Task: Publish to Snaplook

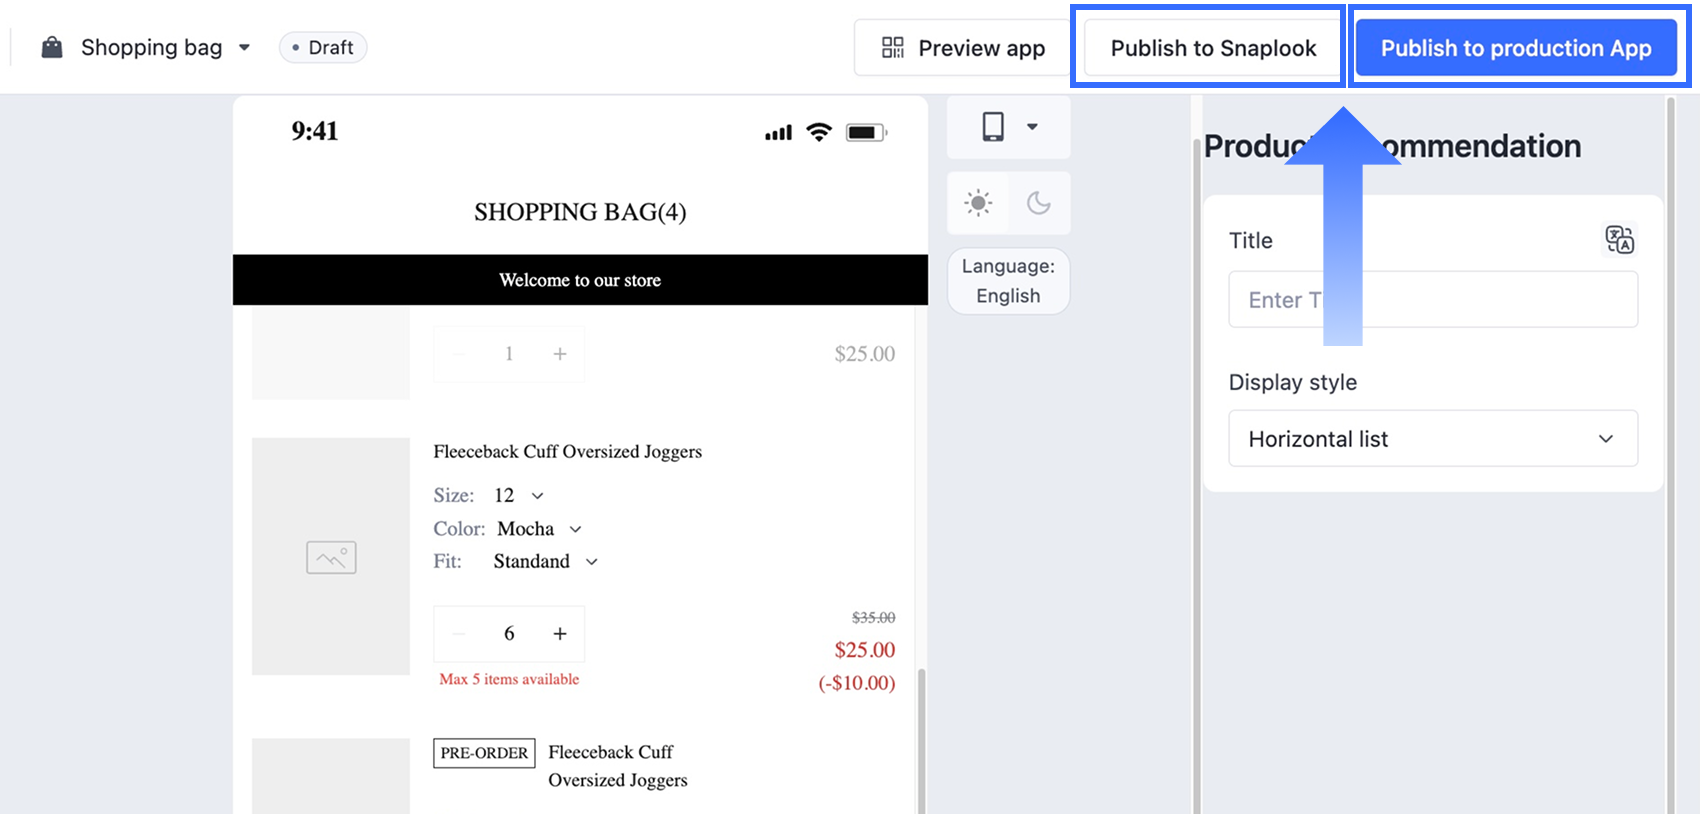Action: point(1213,48)
